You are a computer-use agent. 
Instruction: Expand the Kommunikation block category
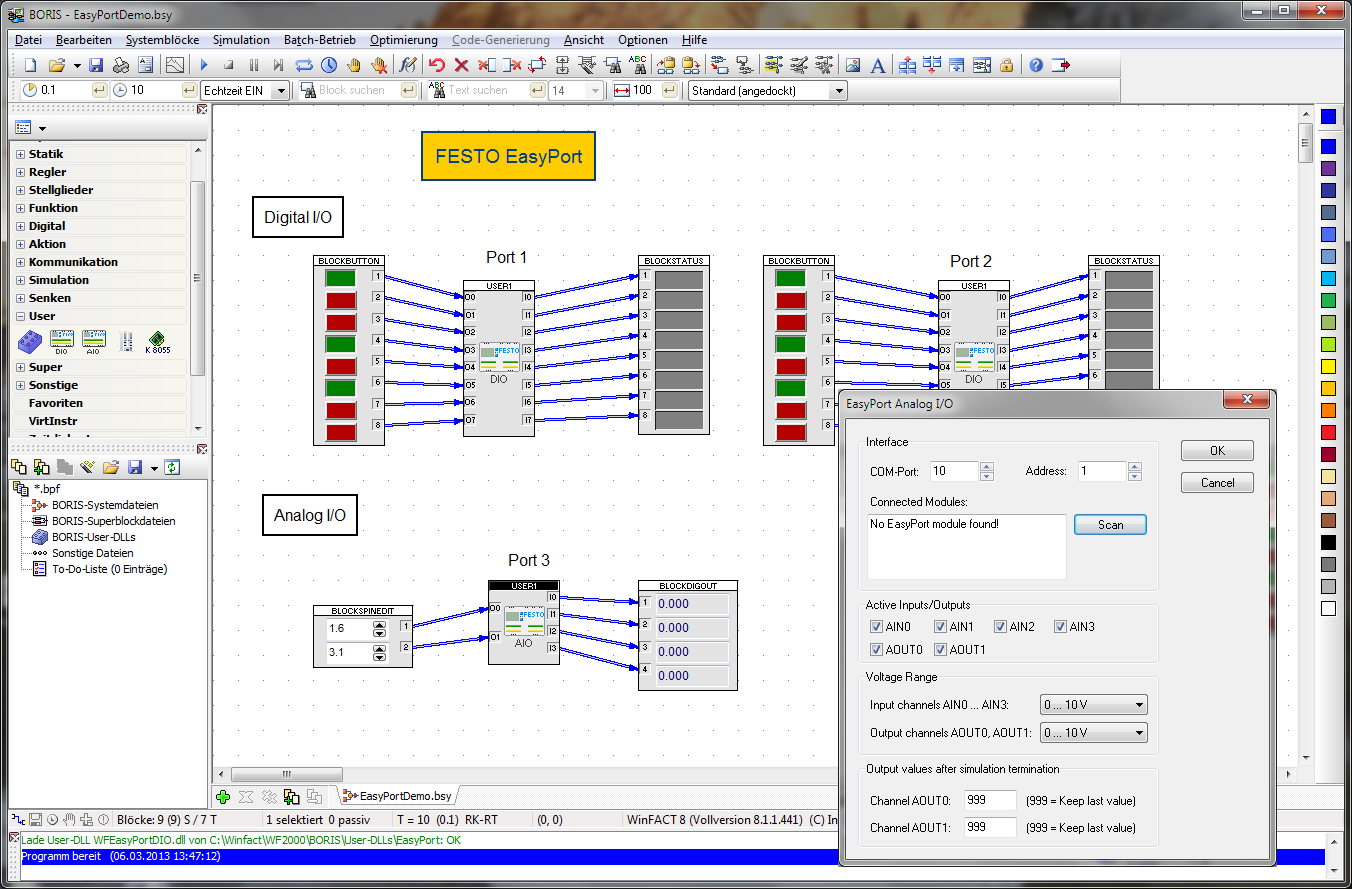(x=21, y=262)
